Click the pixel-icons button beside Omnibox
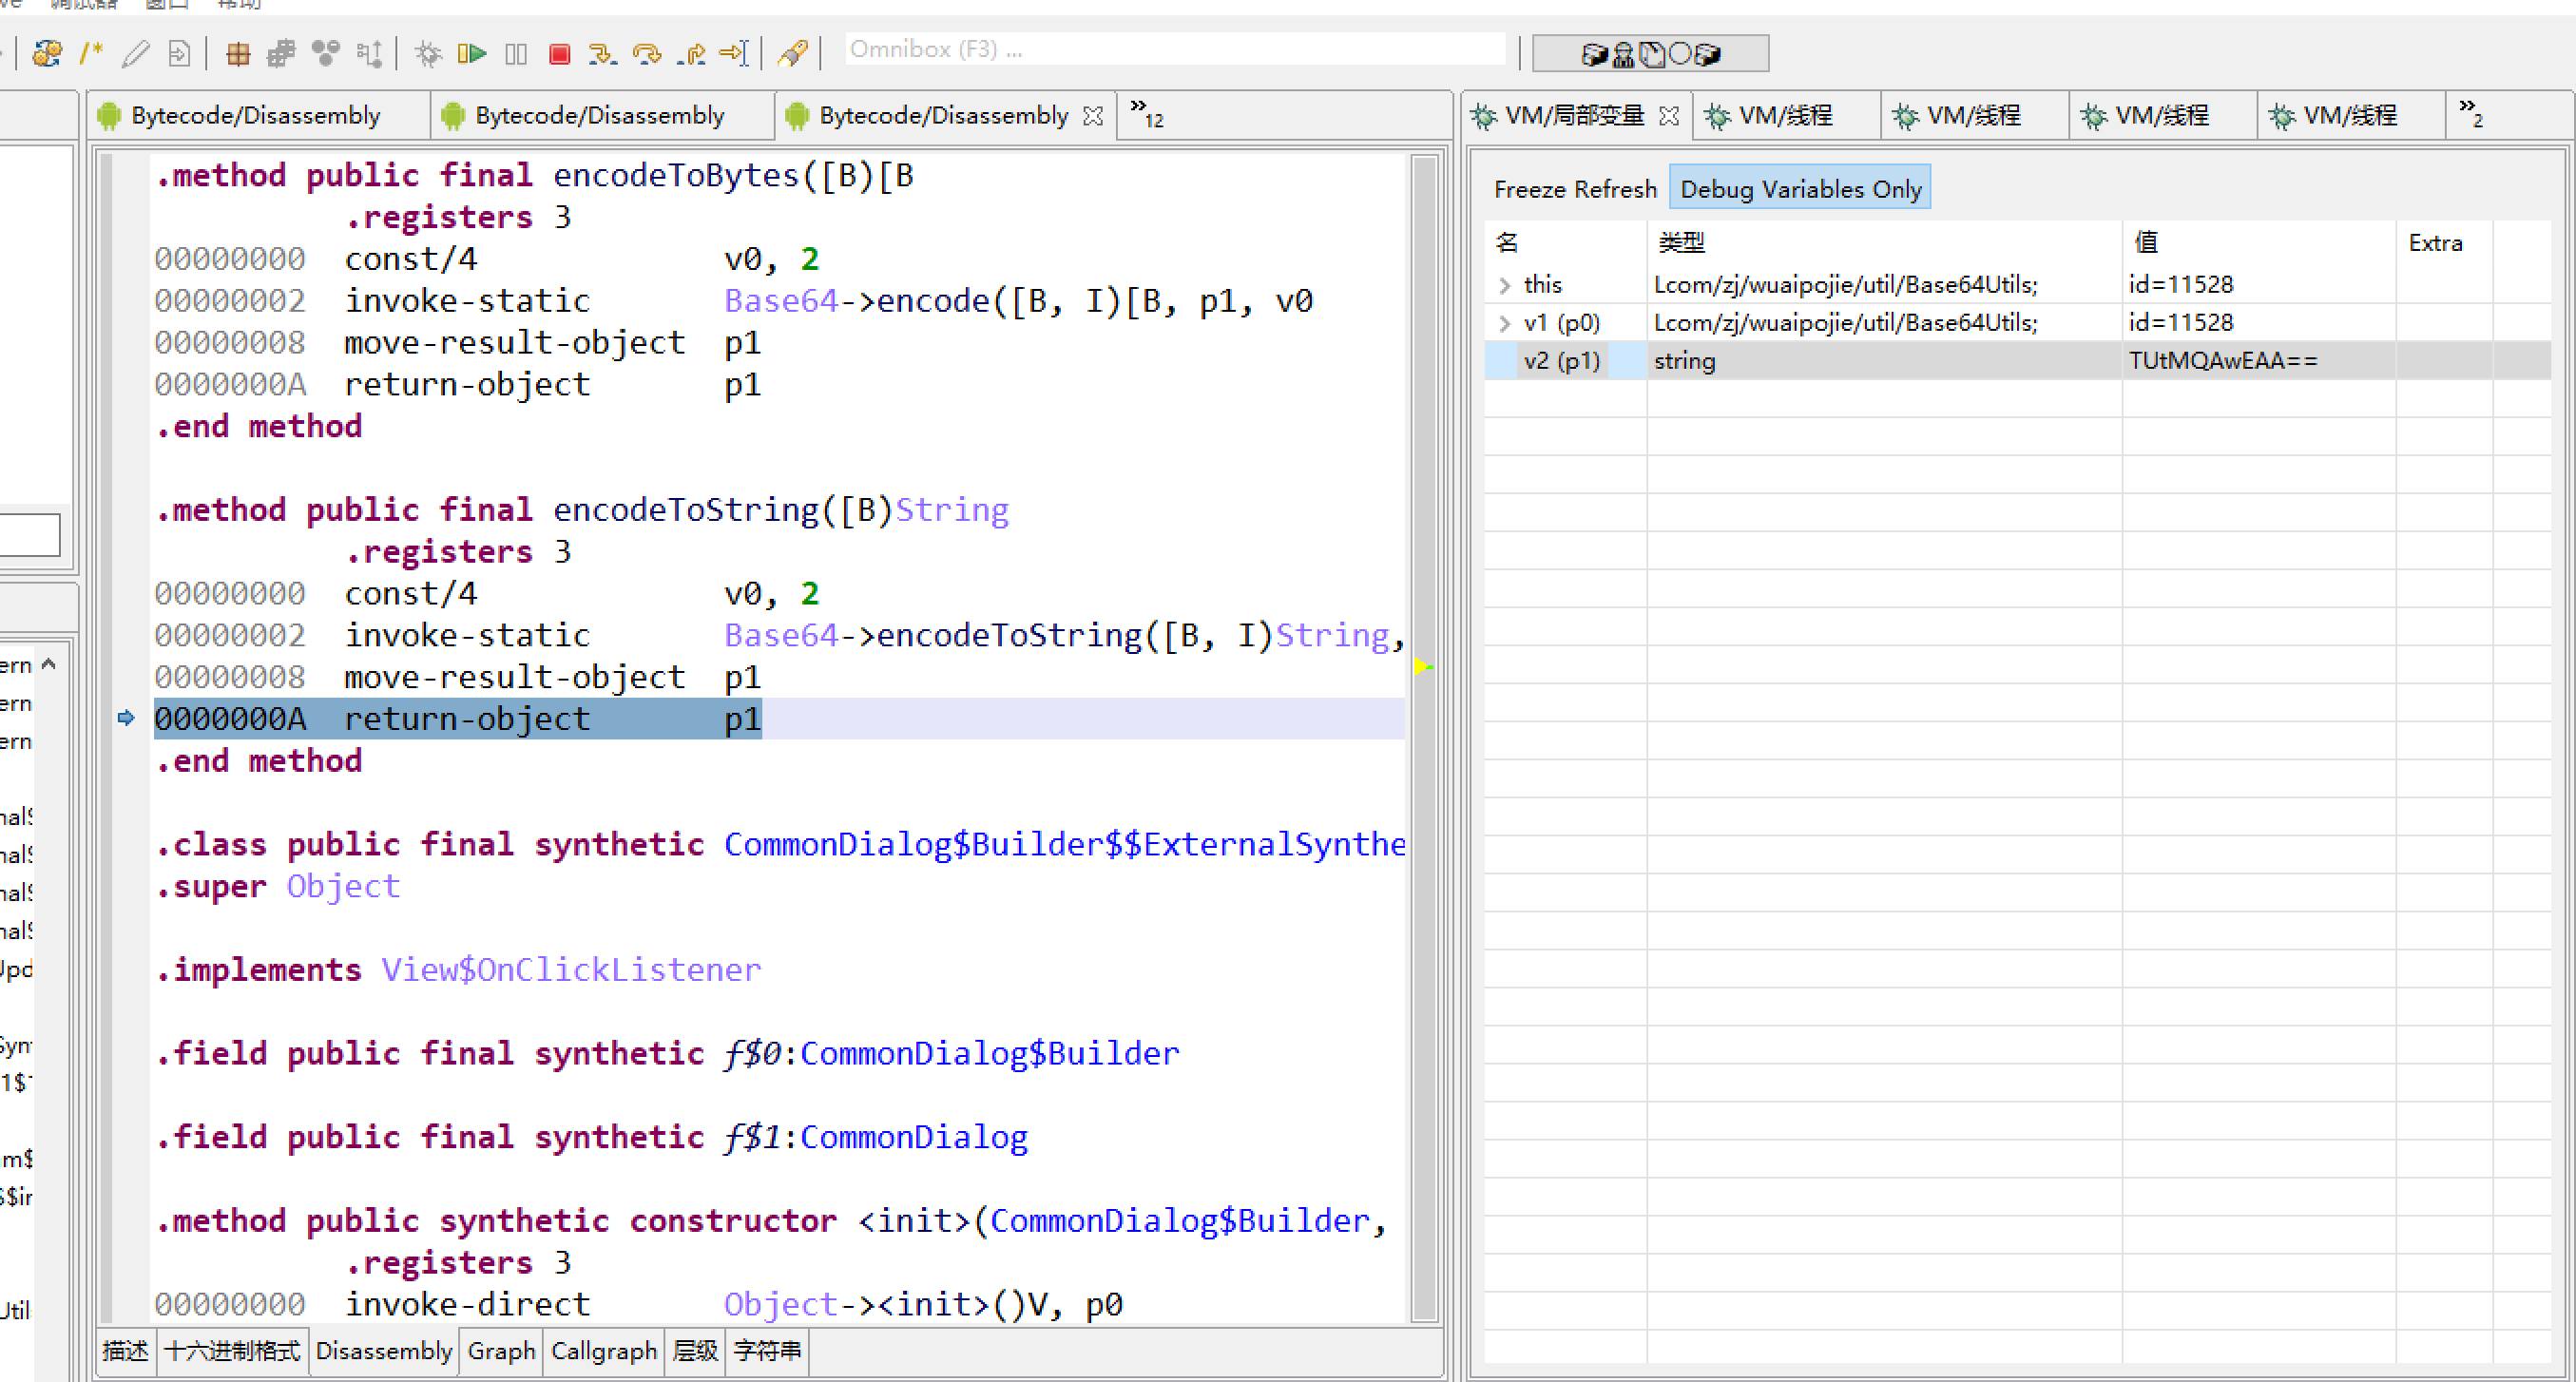 (1650, 53)
